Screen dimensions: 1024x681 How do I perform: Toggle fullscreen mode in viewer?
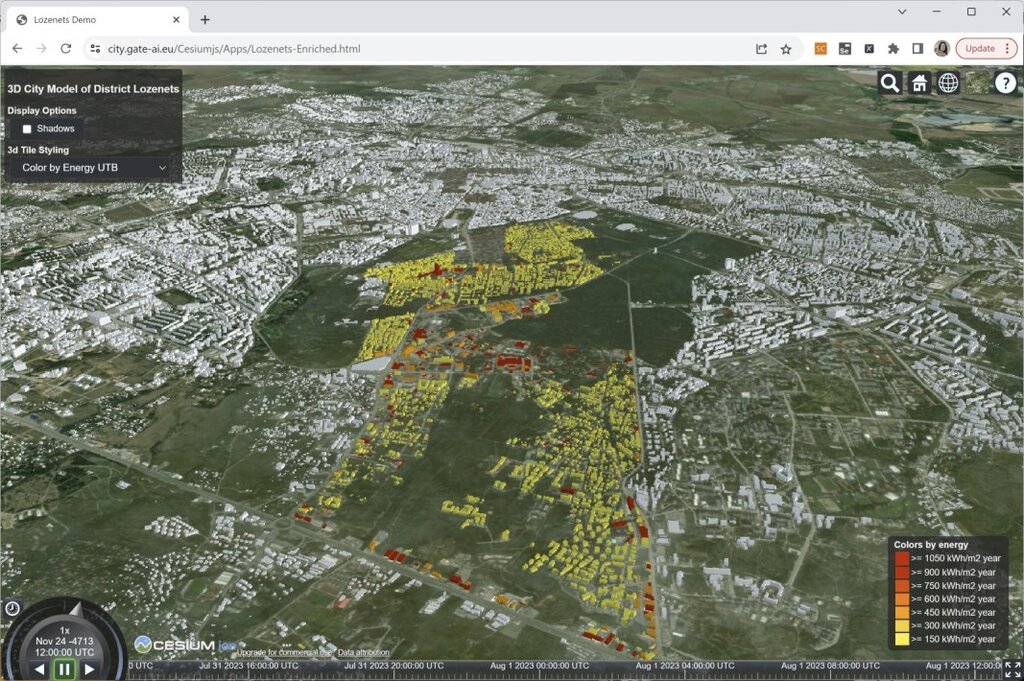(1012, 669)
